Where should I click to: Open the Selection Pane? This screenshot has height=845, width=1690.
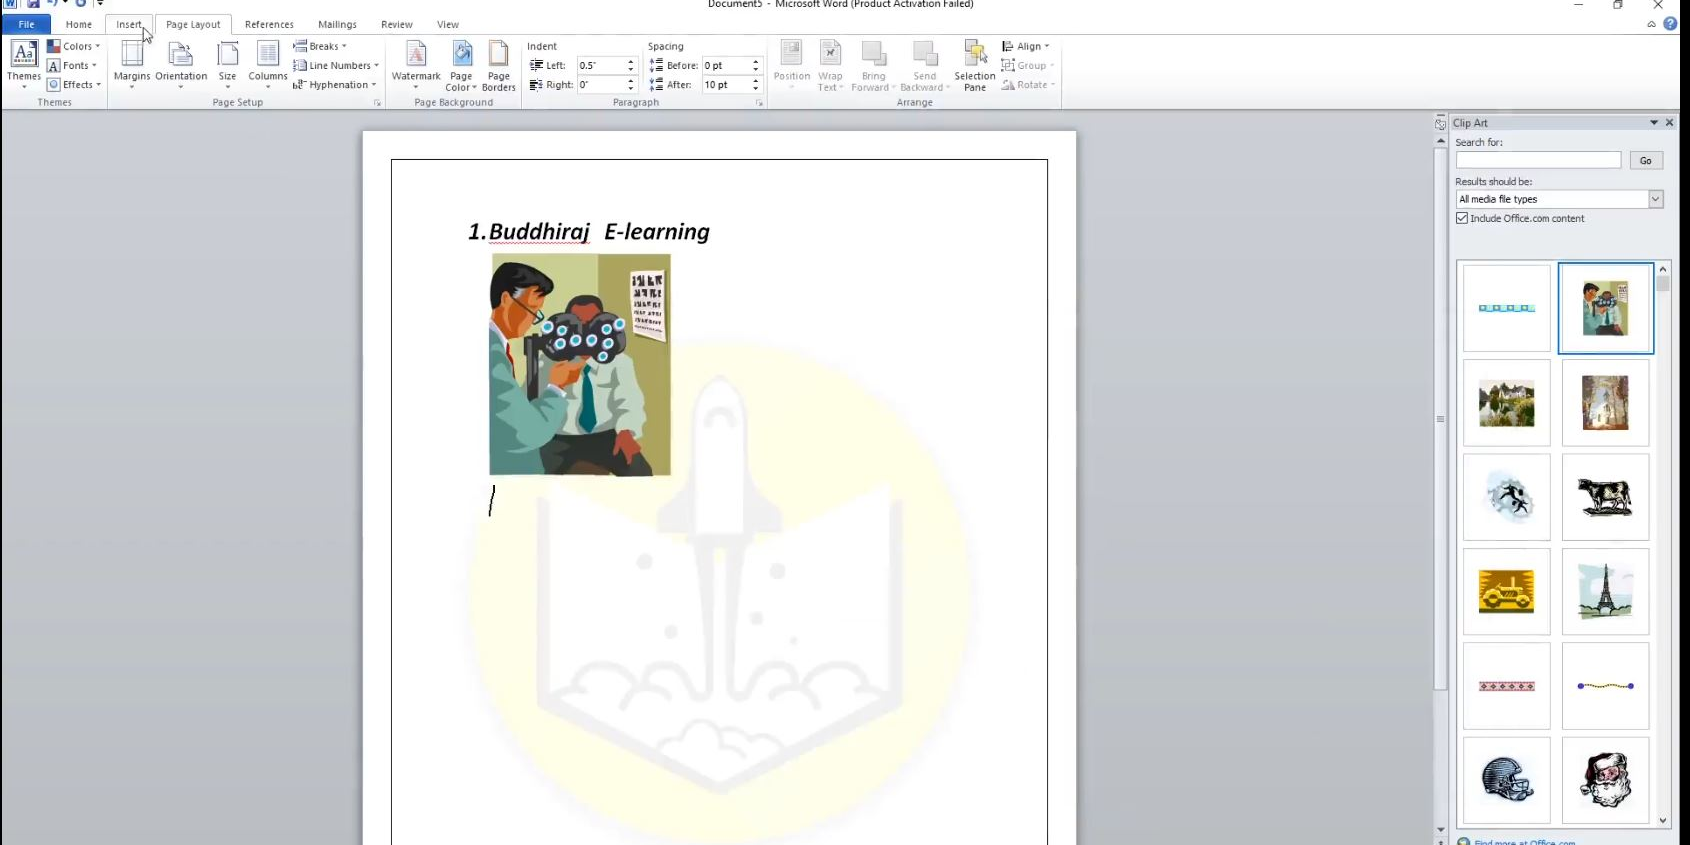click(x=974, y=66)
